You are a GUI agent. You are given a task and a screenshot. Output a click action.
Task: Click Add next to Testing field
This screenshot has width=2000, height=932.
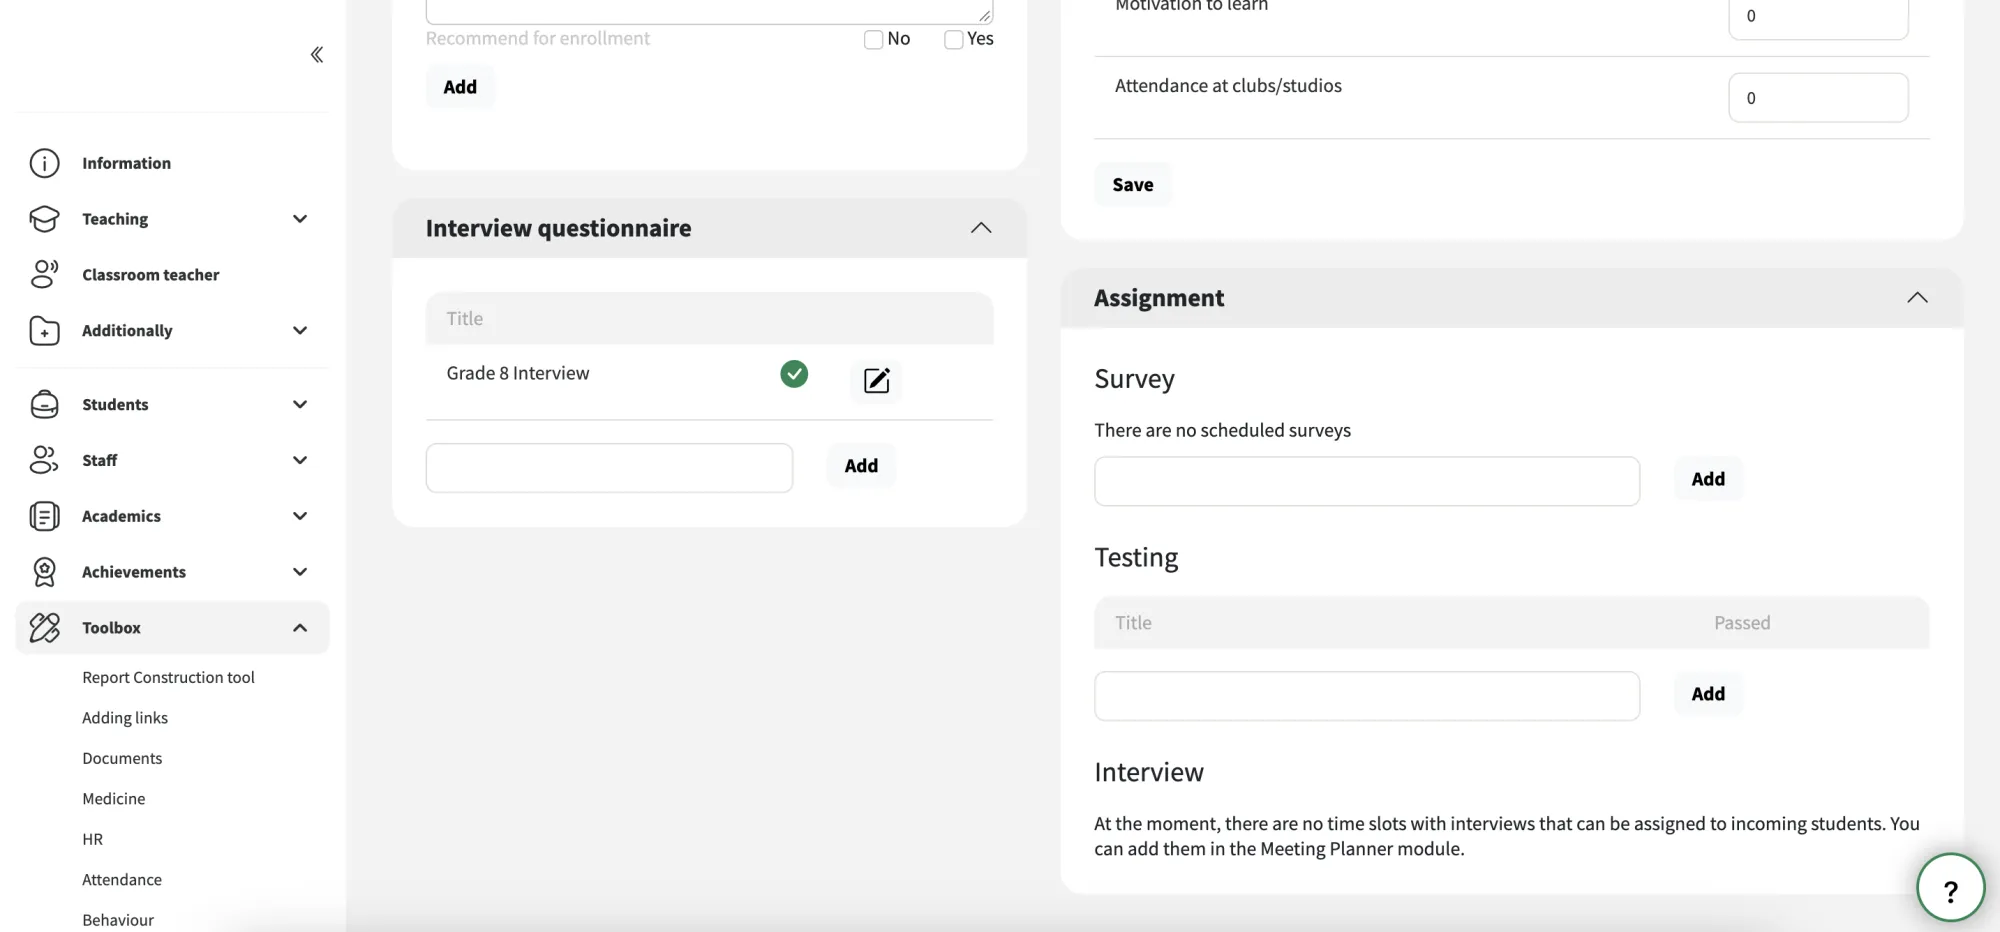(1708, 694)
